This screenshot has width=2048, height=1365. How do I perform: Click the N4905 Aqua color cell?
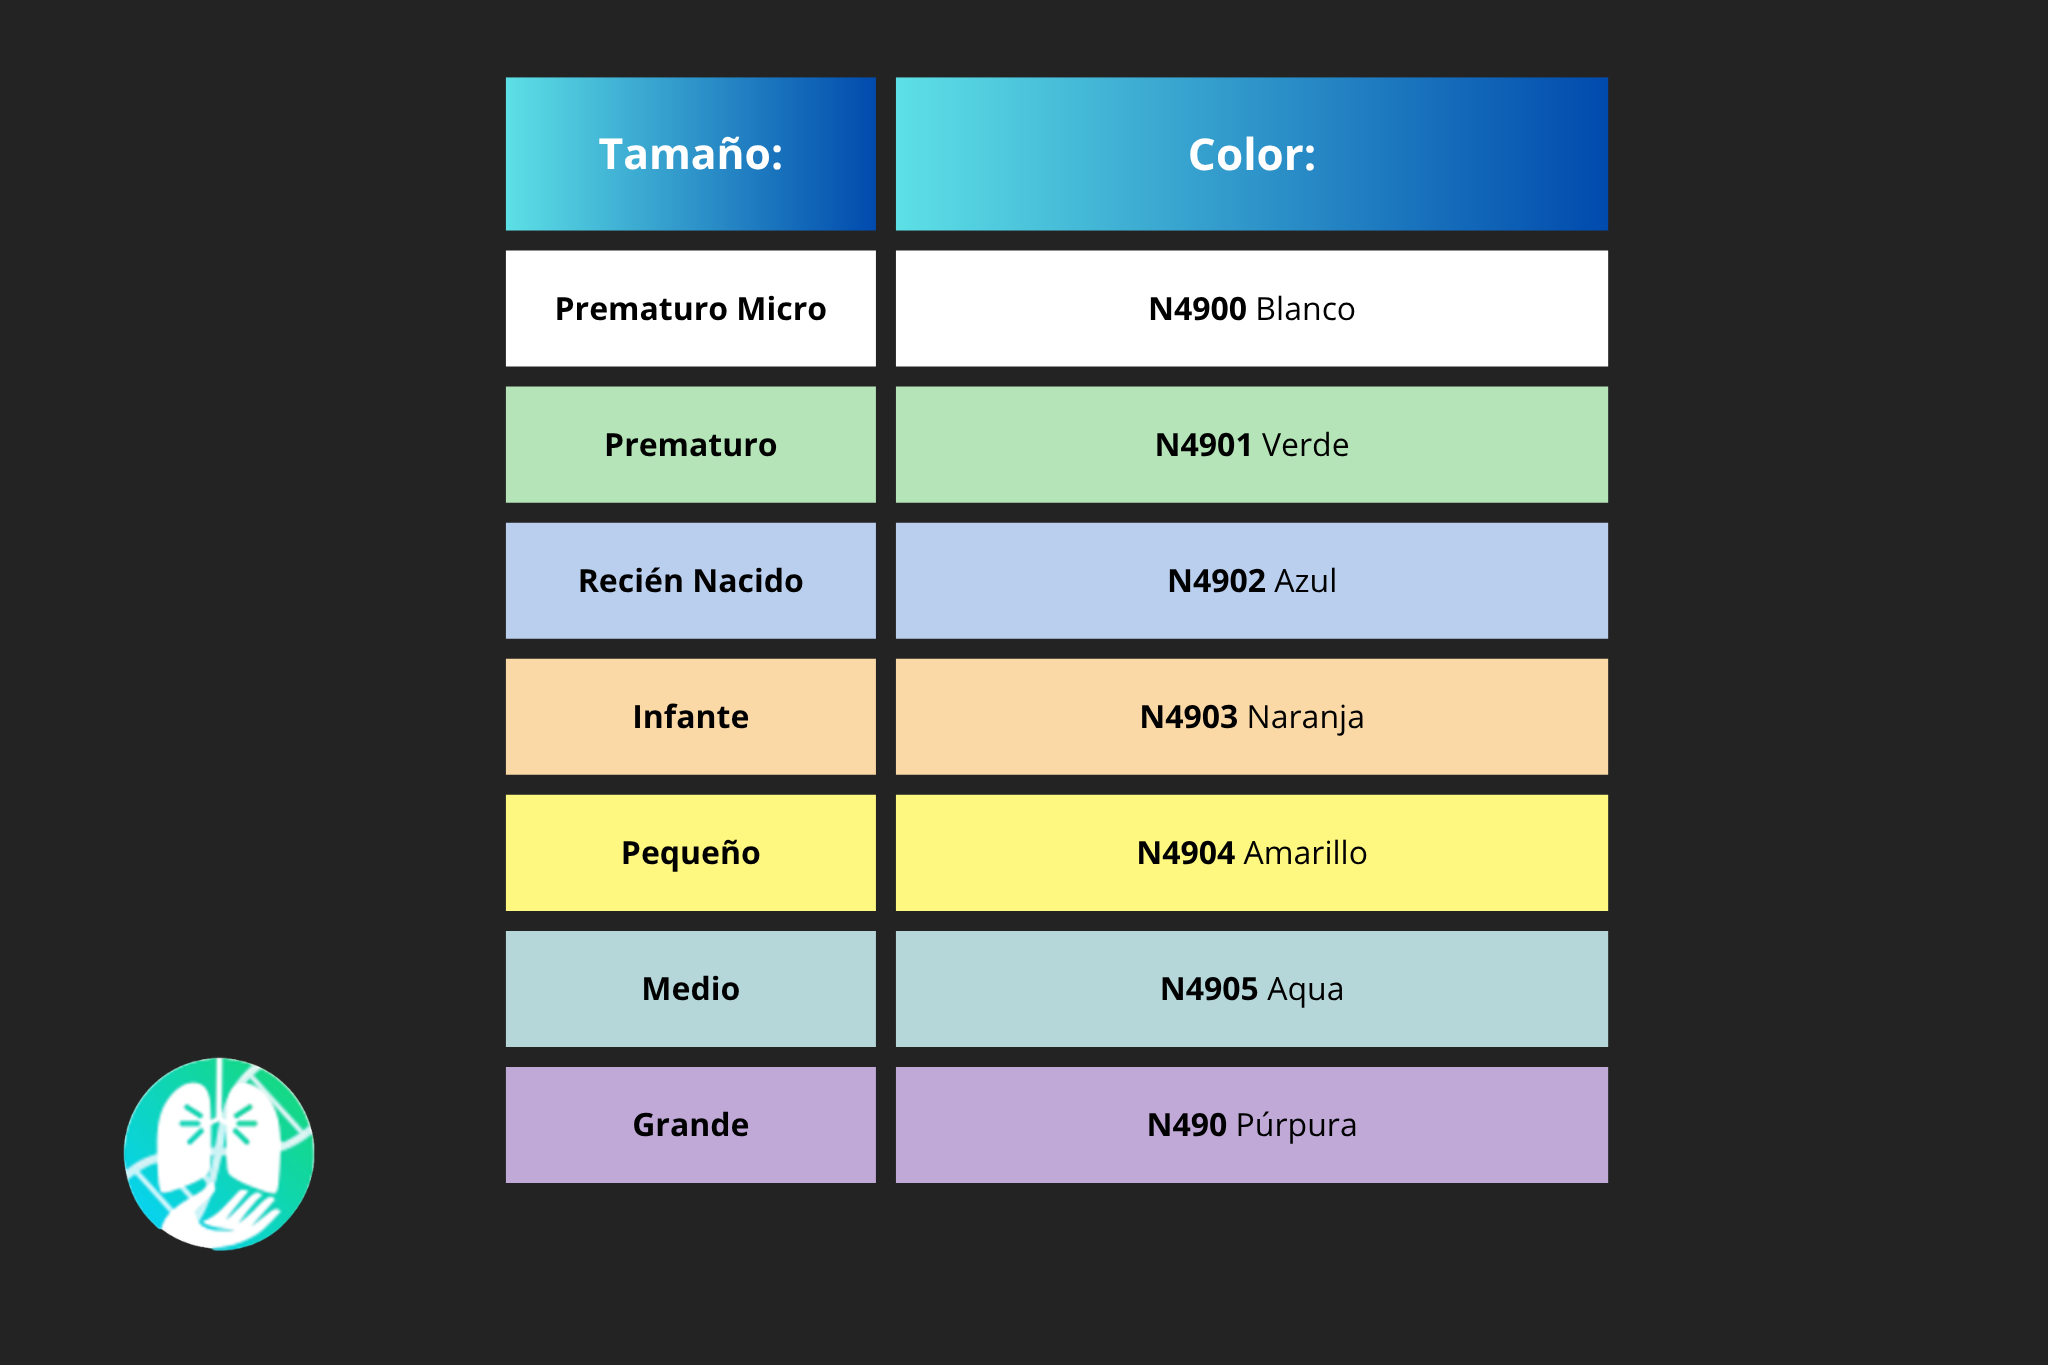[1251, 988]
